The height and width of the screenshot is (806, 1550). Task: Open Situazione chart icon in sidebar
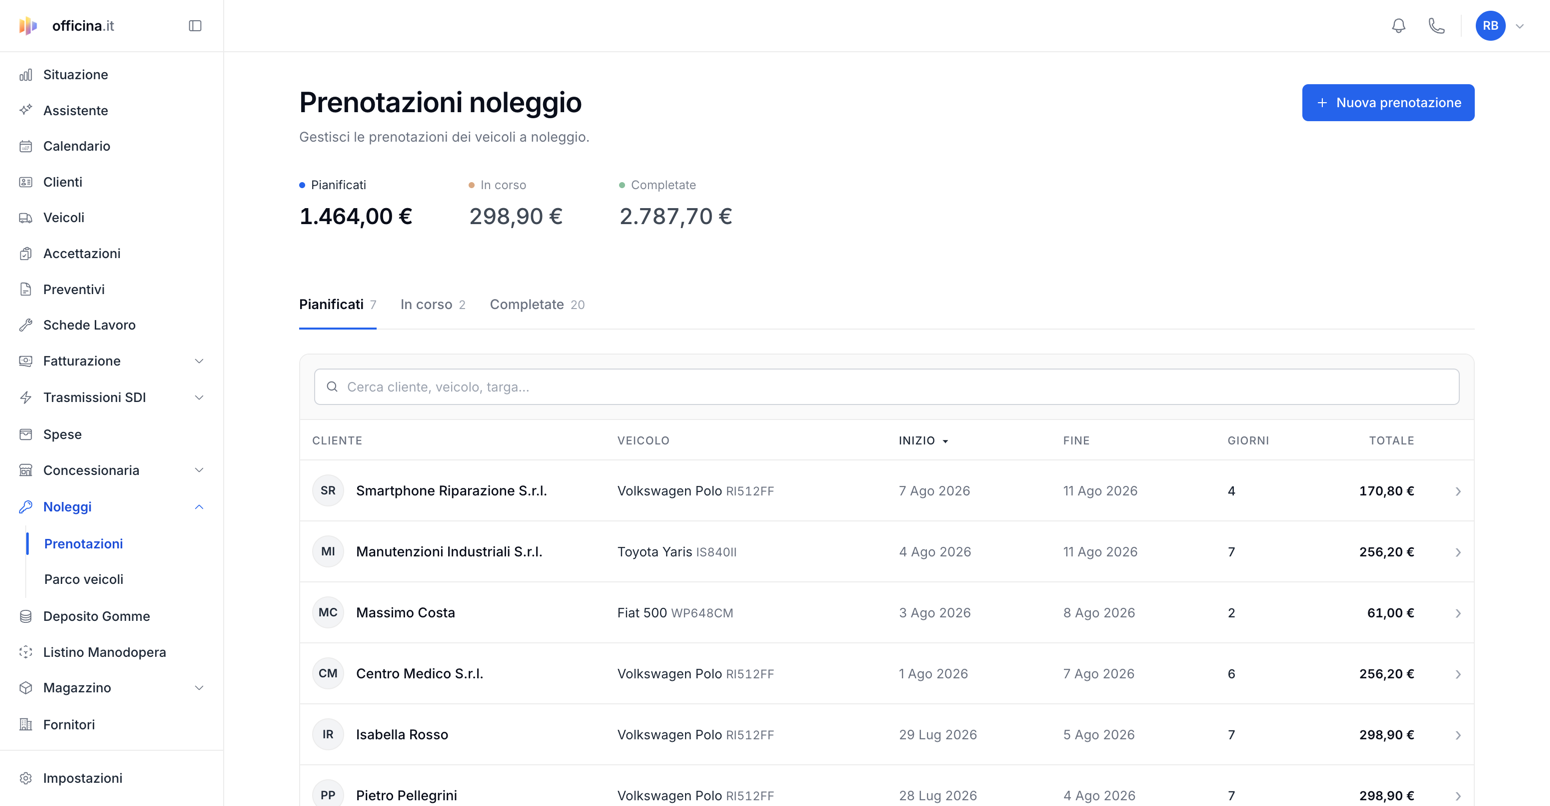pyautogui.click(x=26, y=75)
